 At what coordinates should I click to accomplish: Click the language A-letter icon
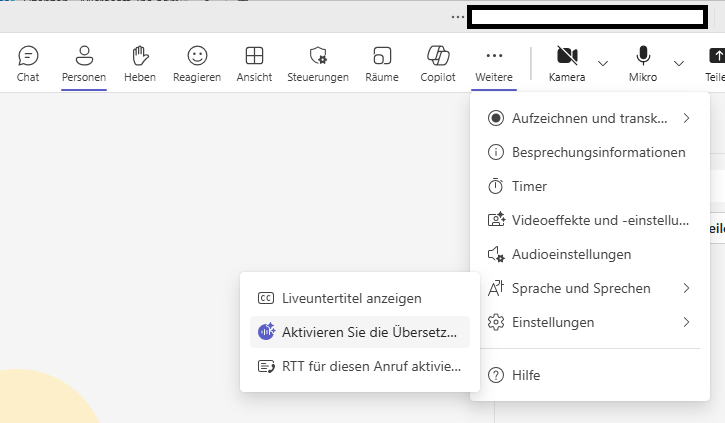(496, 288)
